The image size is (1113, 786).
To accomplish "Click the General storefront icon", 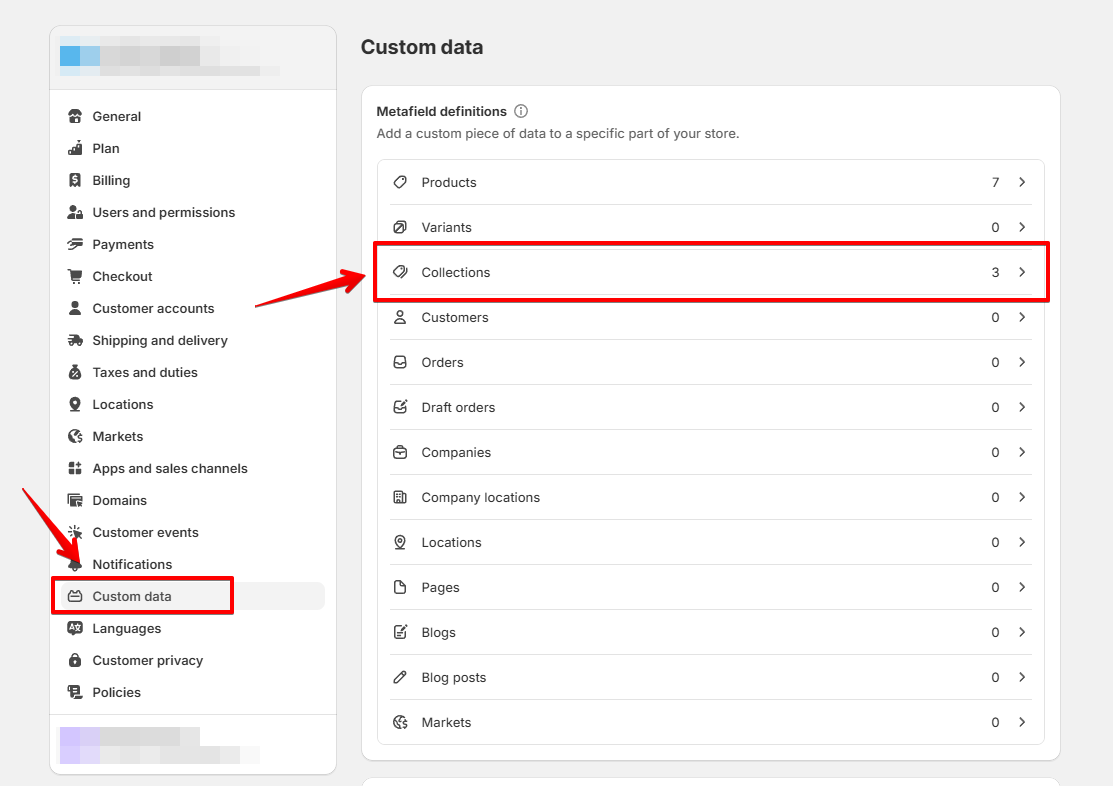I will click(x=75, y=116).
